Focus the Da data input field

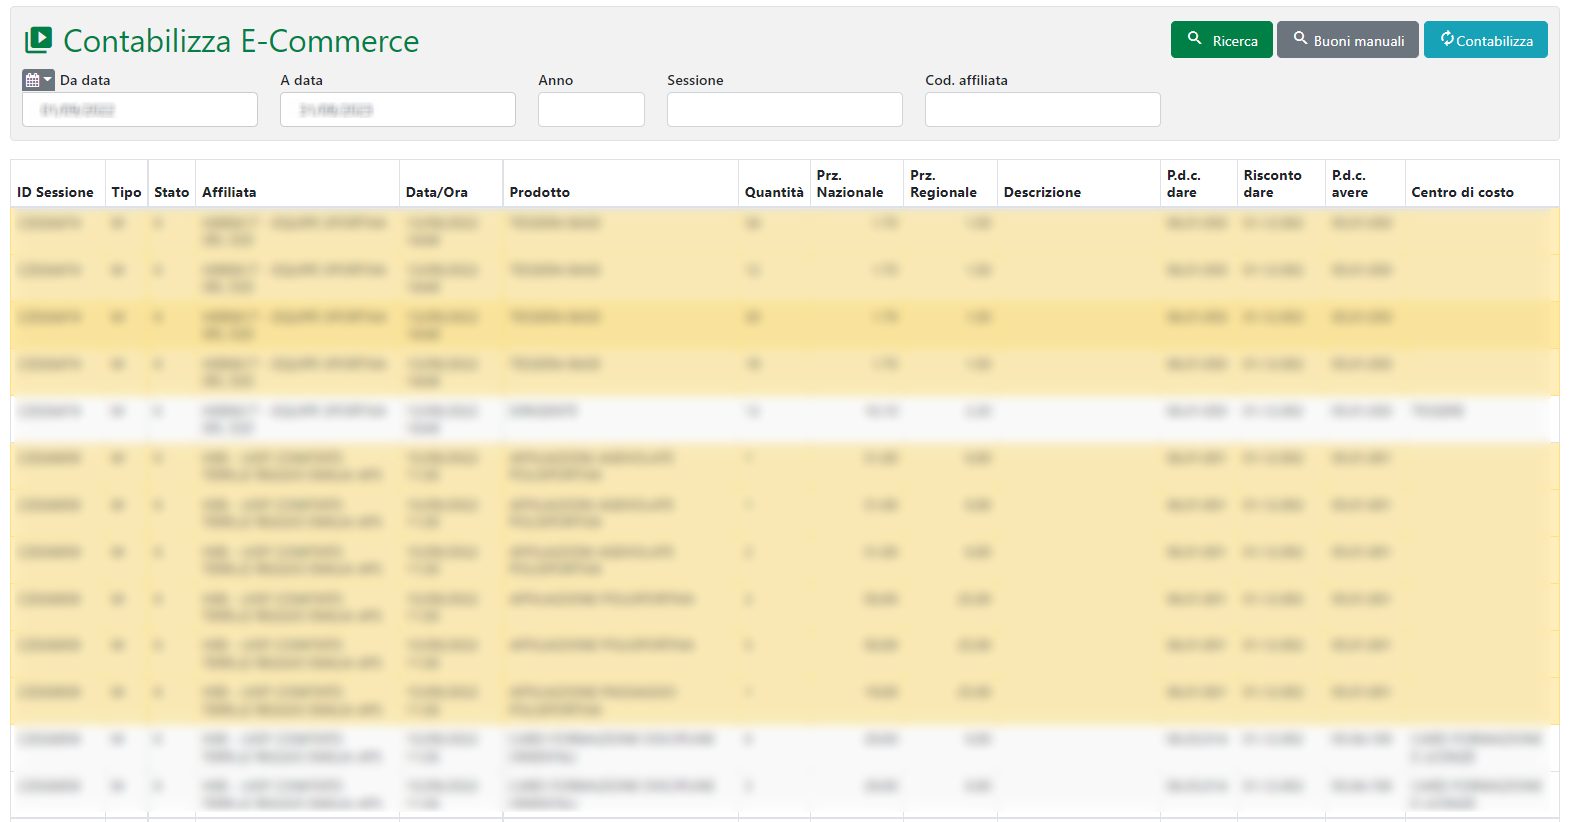(x=140, y=110)
